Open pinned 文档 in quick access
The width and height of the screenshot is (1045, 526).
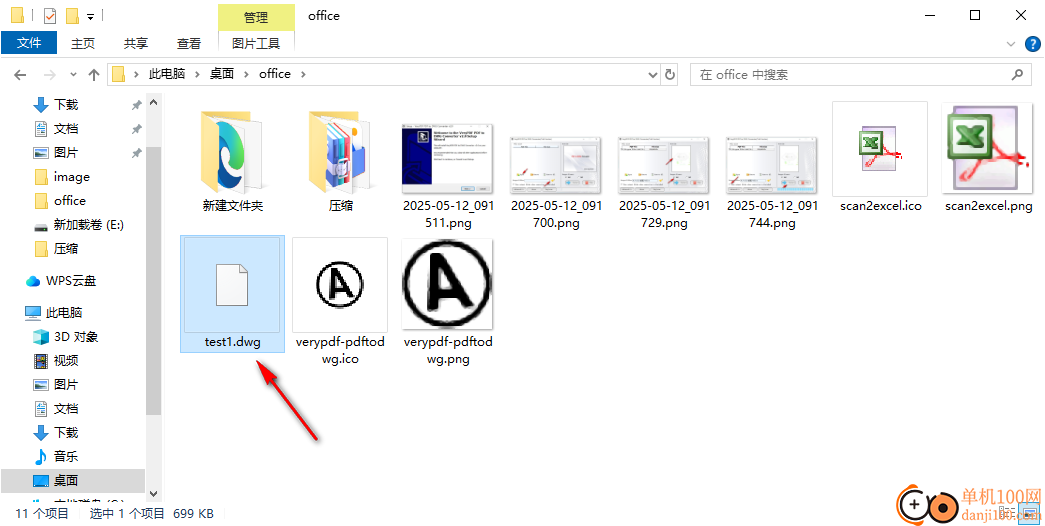point(56,129)
